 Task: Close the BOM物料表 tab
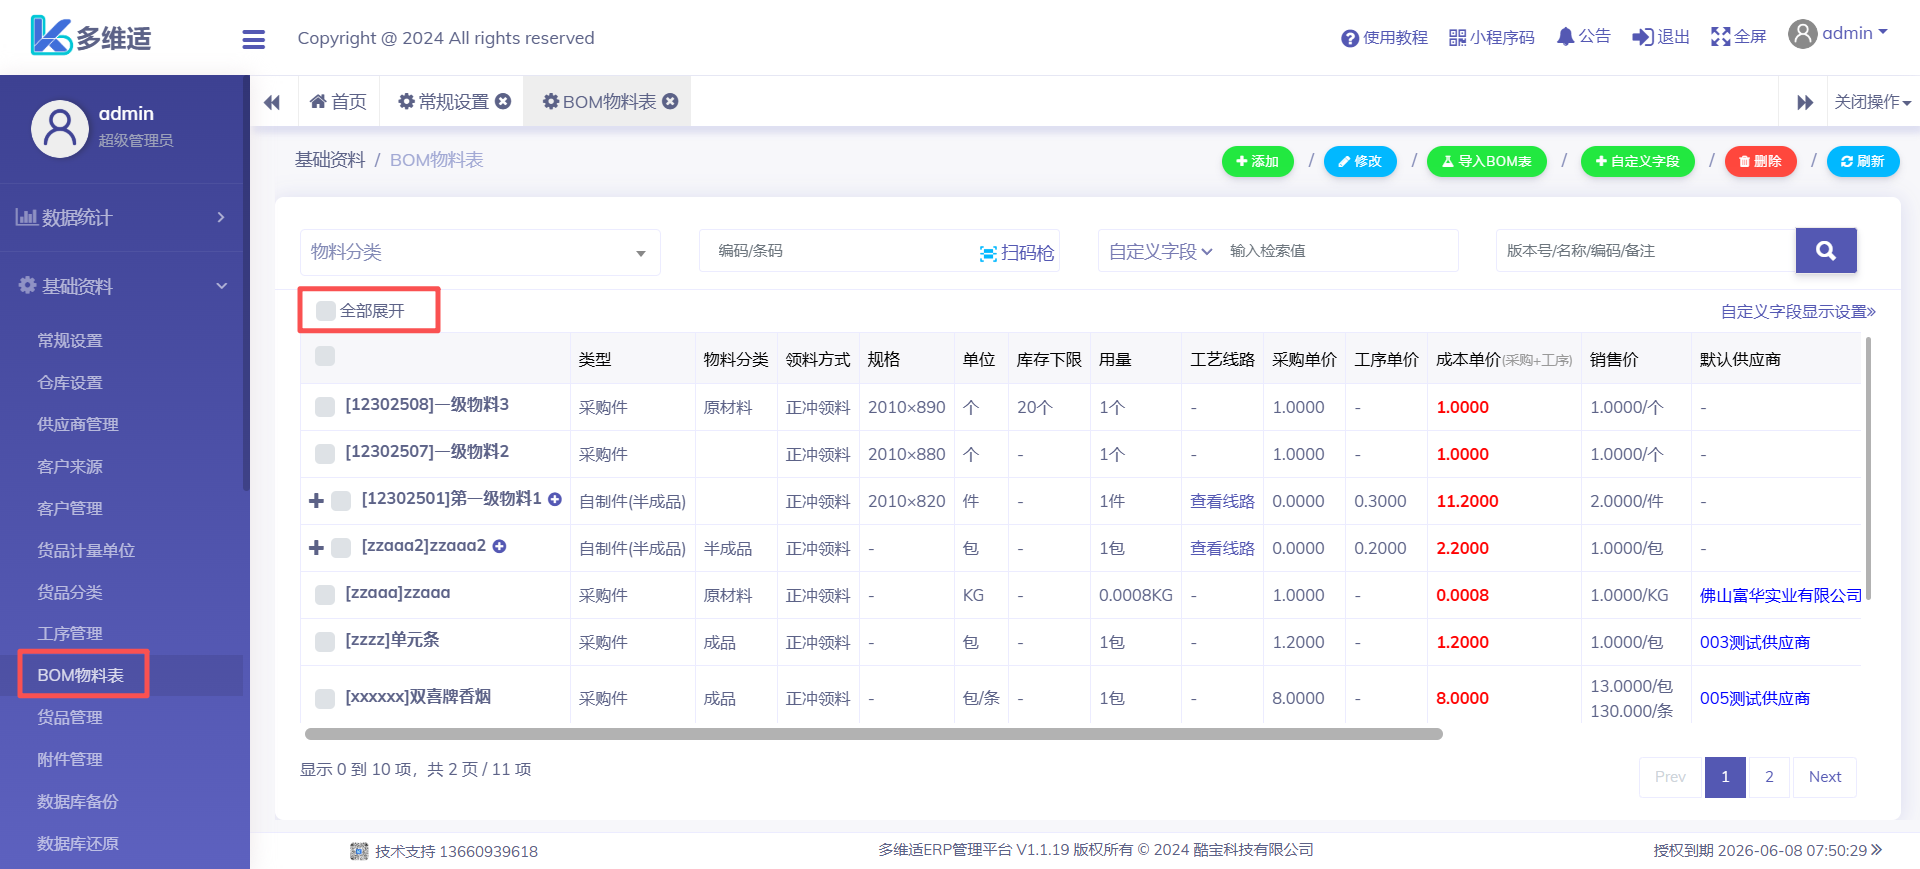click(x=671, y=101)
